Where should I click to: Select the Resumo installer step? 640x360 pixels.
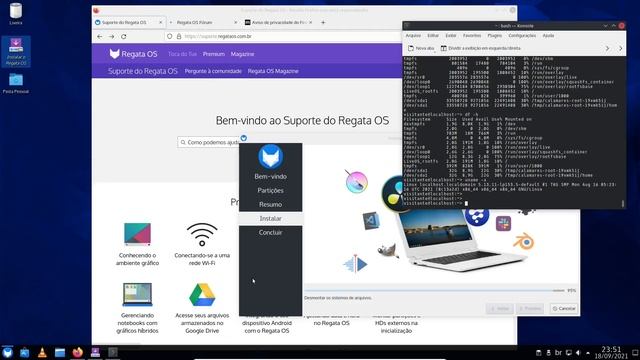pyautogui.click(x=271, y=204)
